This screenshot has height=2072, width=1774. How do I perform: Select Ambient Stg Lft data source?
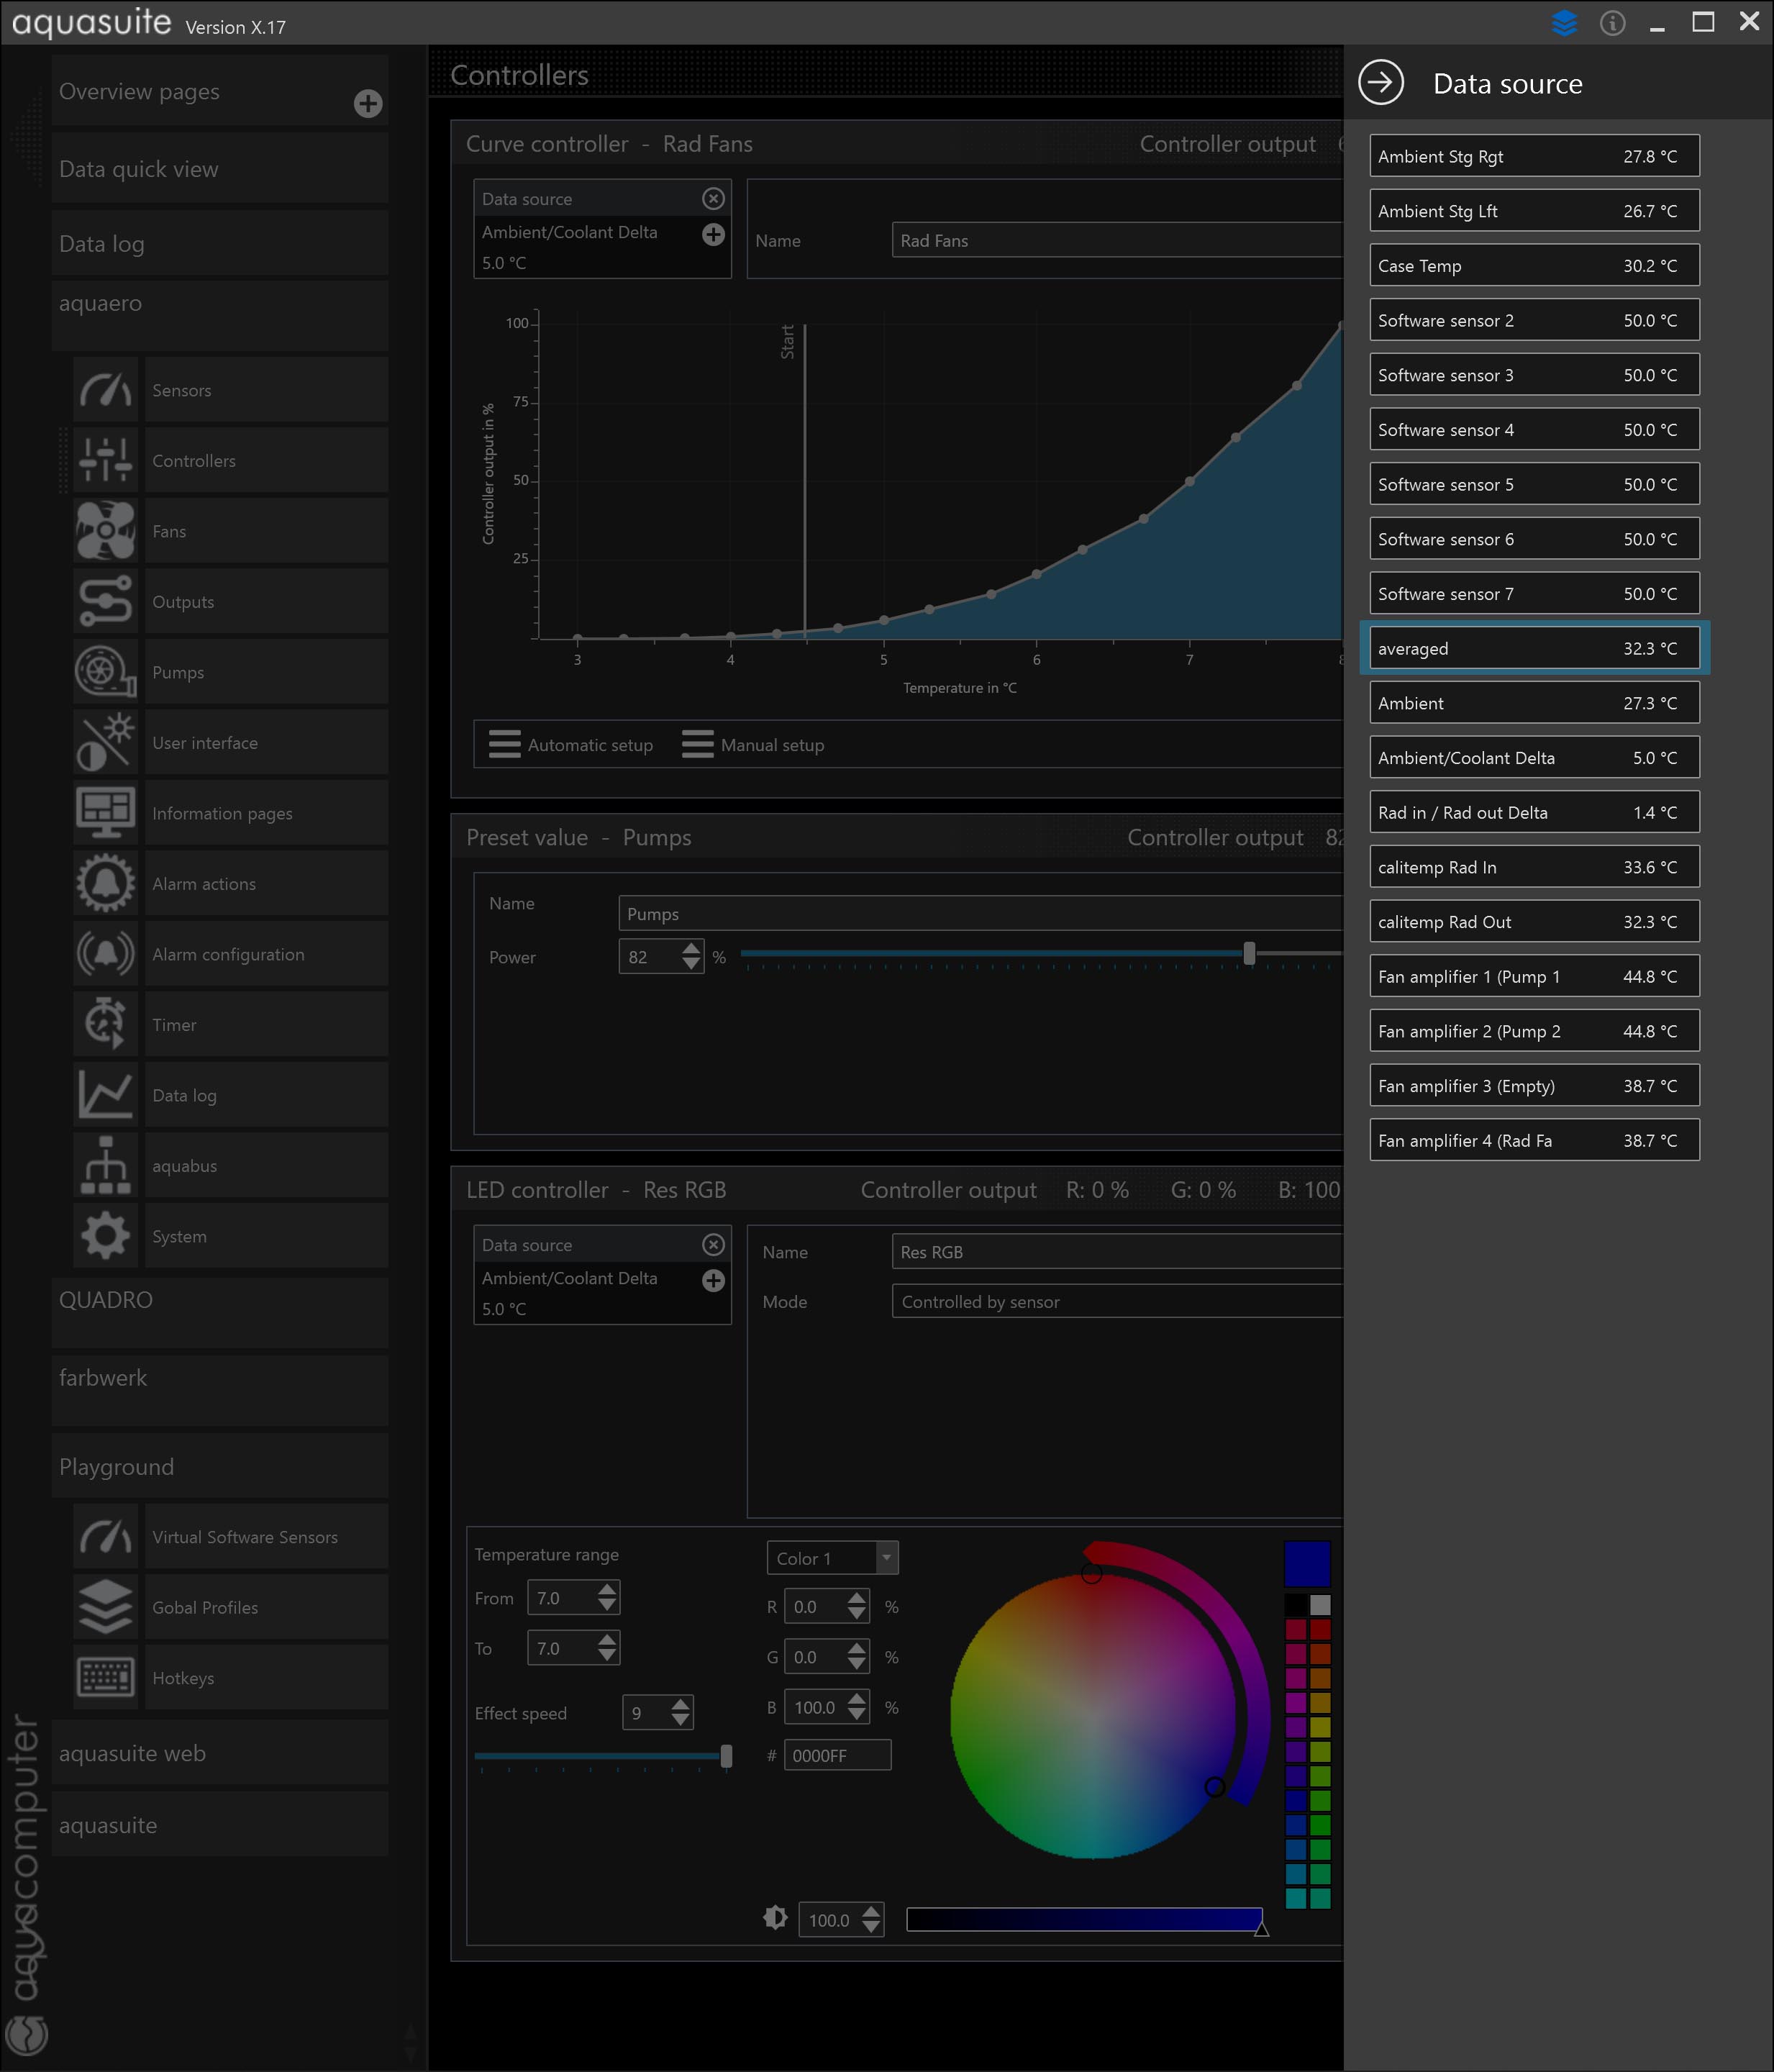click(x=1534, y=210)
